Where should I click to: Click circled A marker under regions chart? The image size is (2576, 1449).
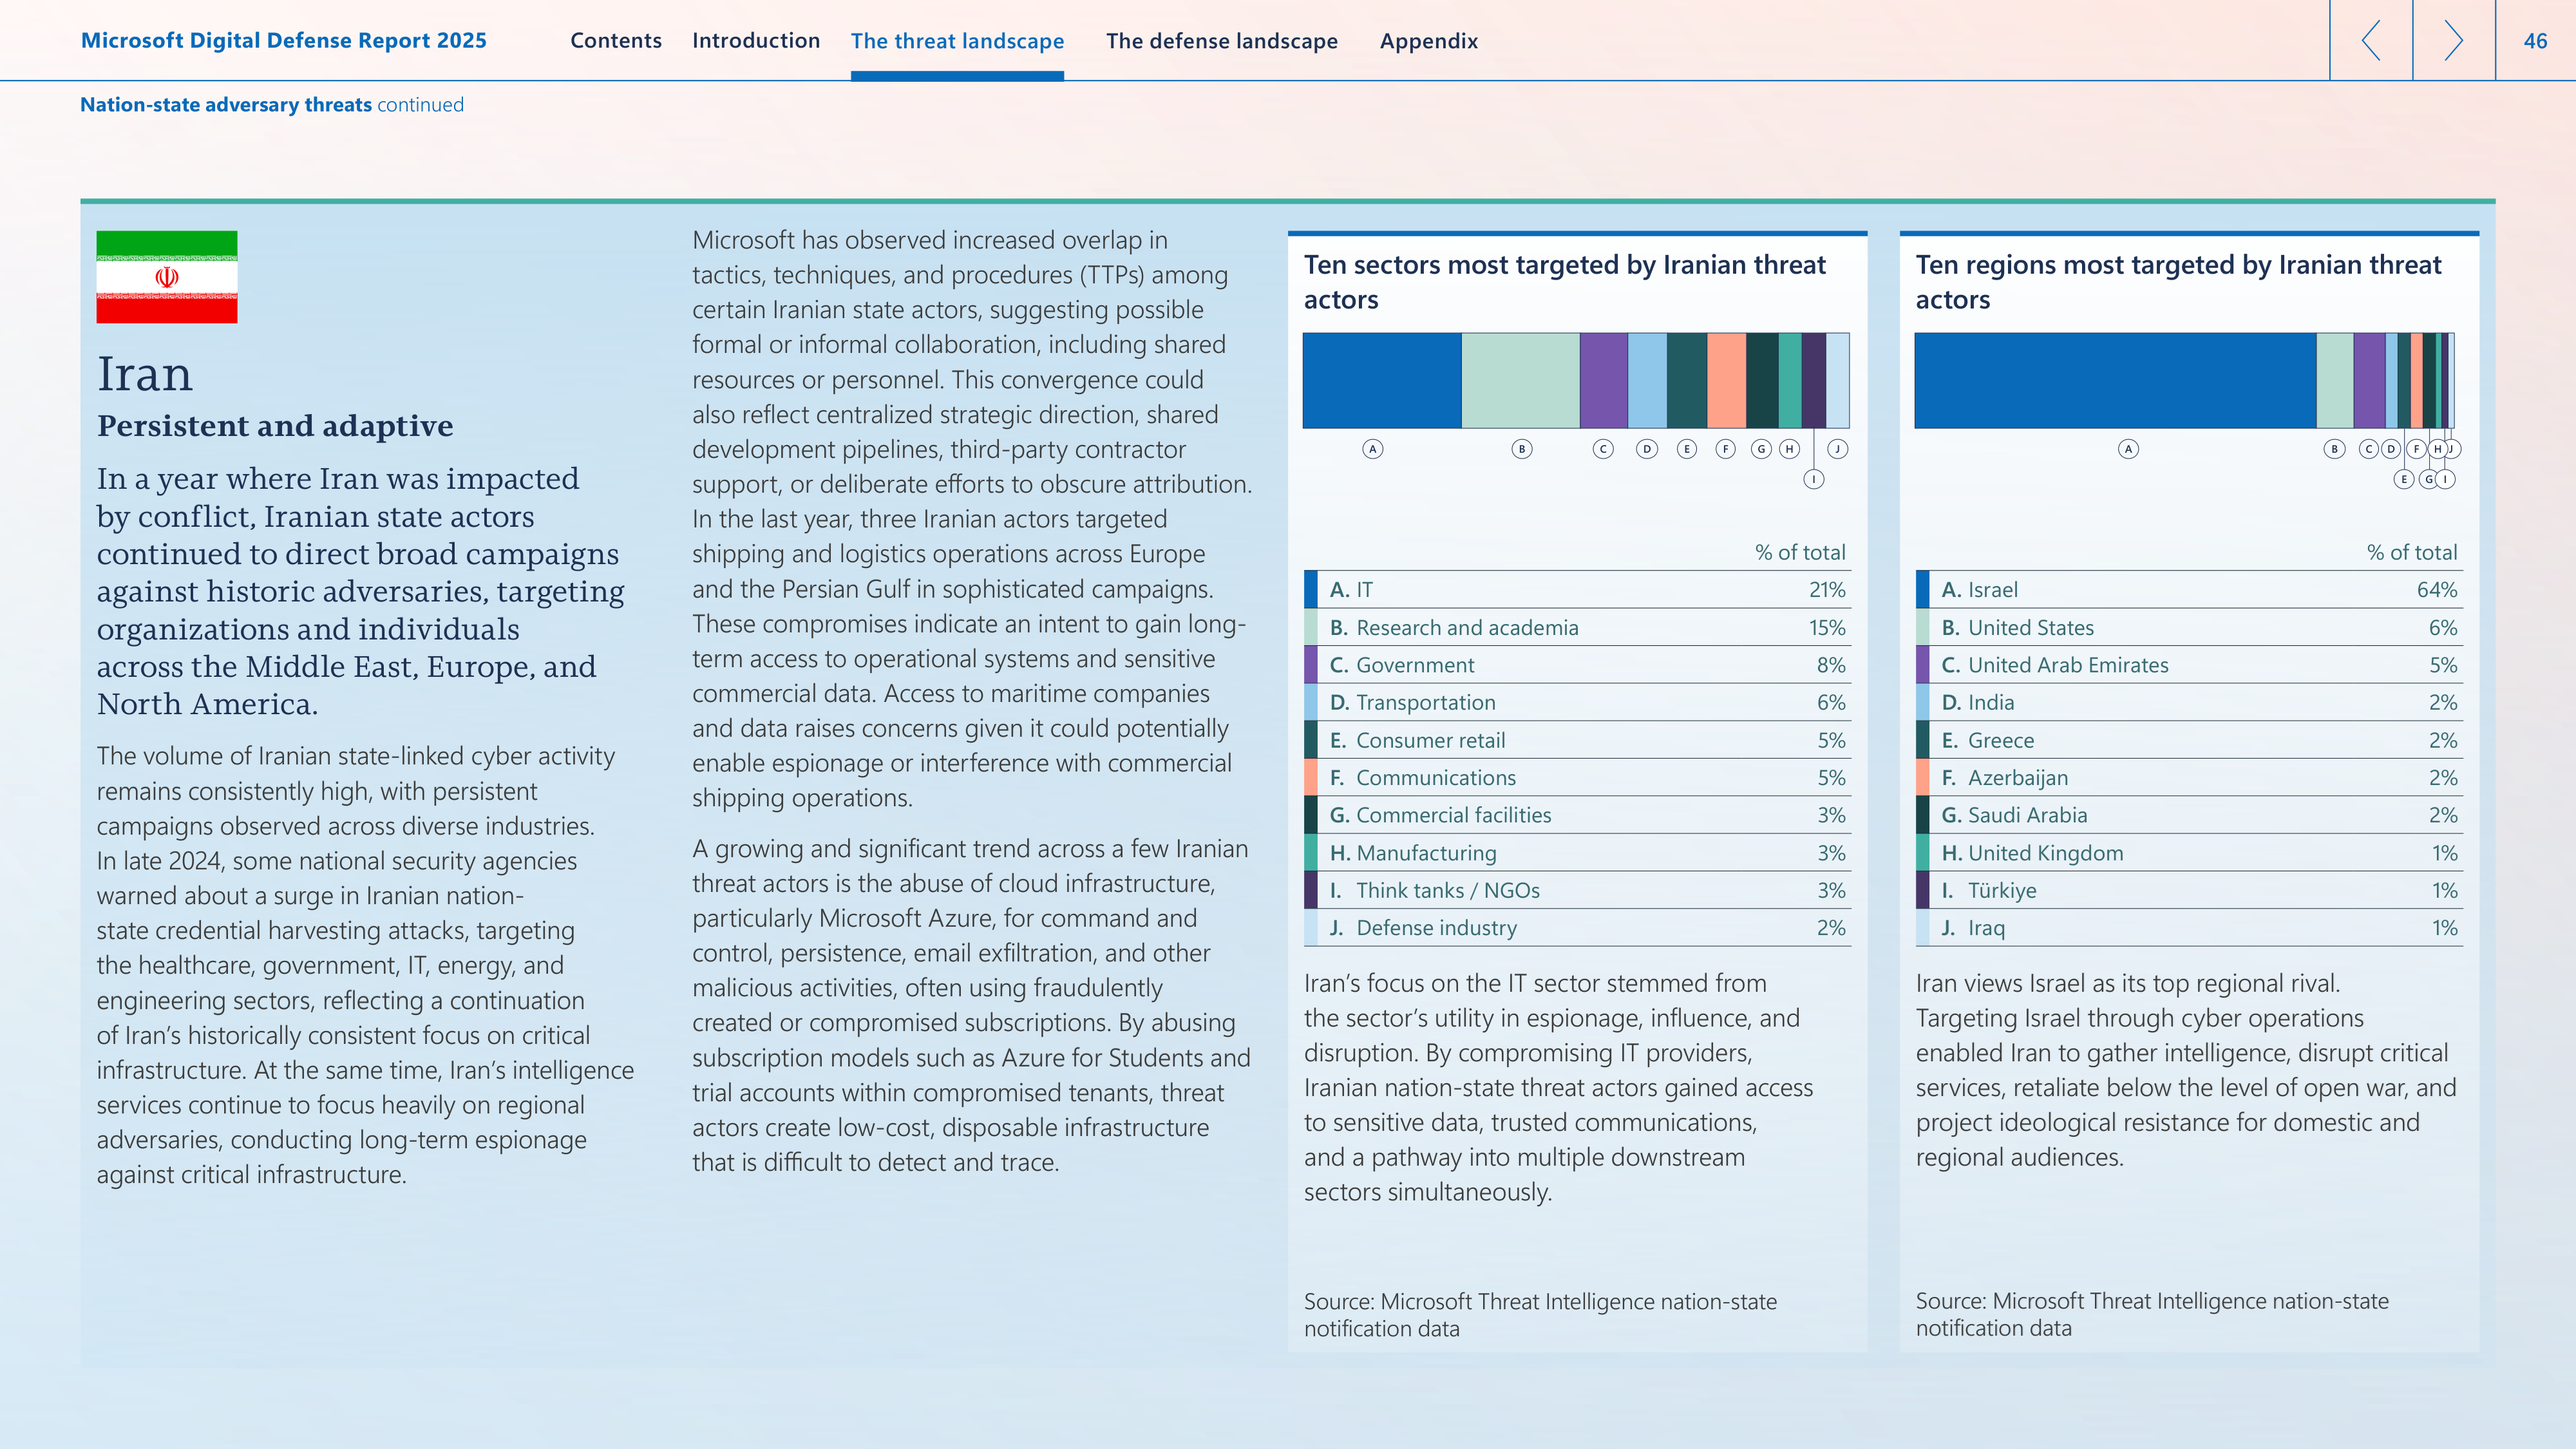click(x=2129, y=449)
